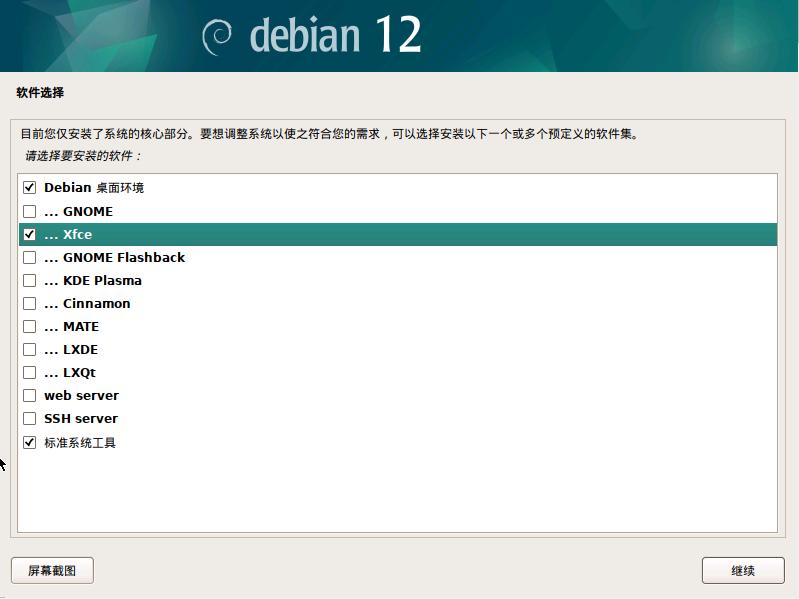Click the 屏幕截图 button

pos(52,570)
